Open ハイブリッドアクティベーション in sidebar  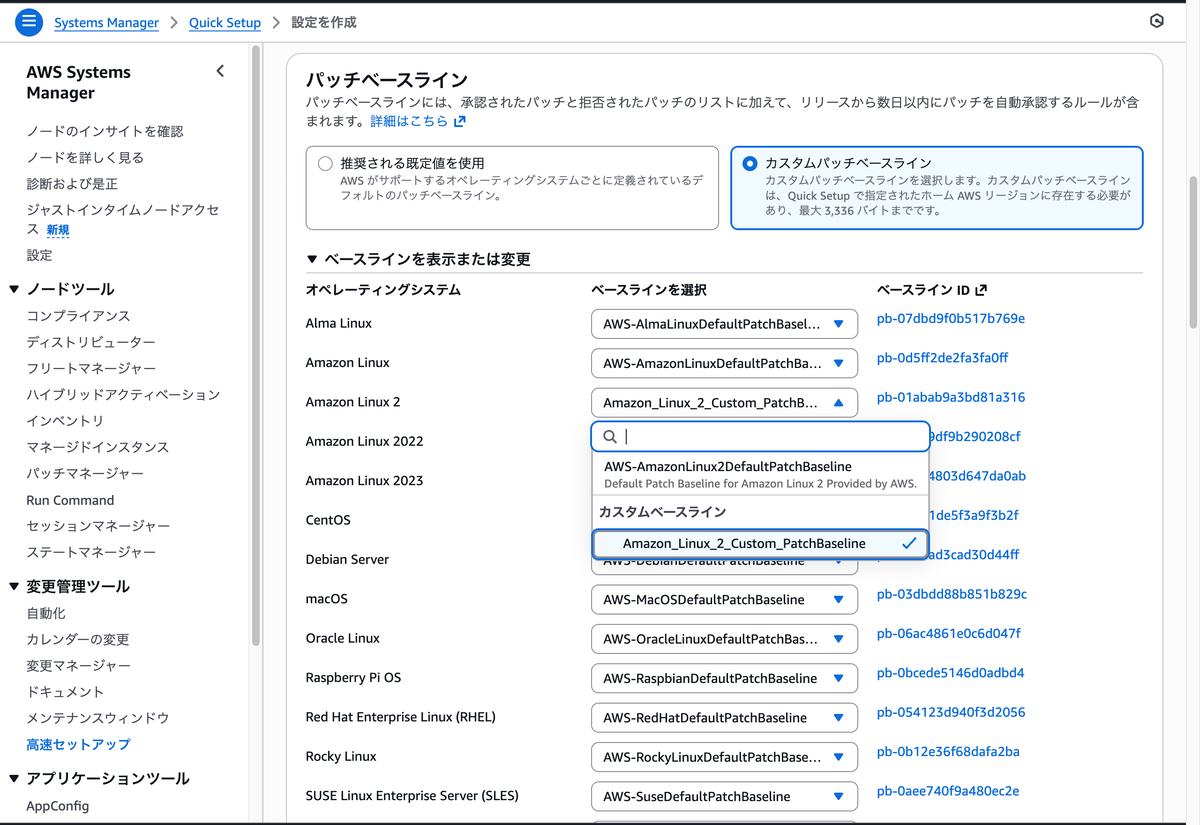pyautogui.click(x=123, y=395)
